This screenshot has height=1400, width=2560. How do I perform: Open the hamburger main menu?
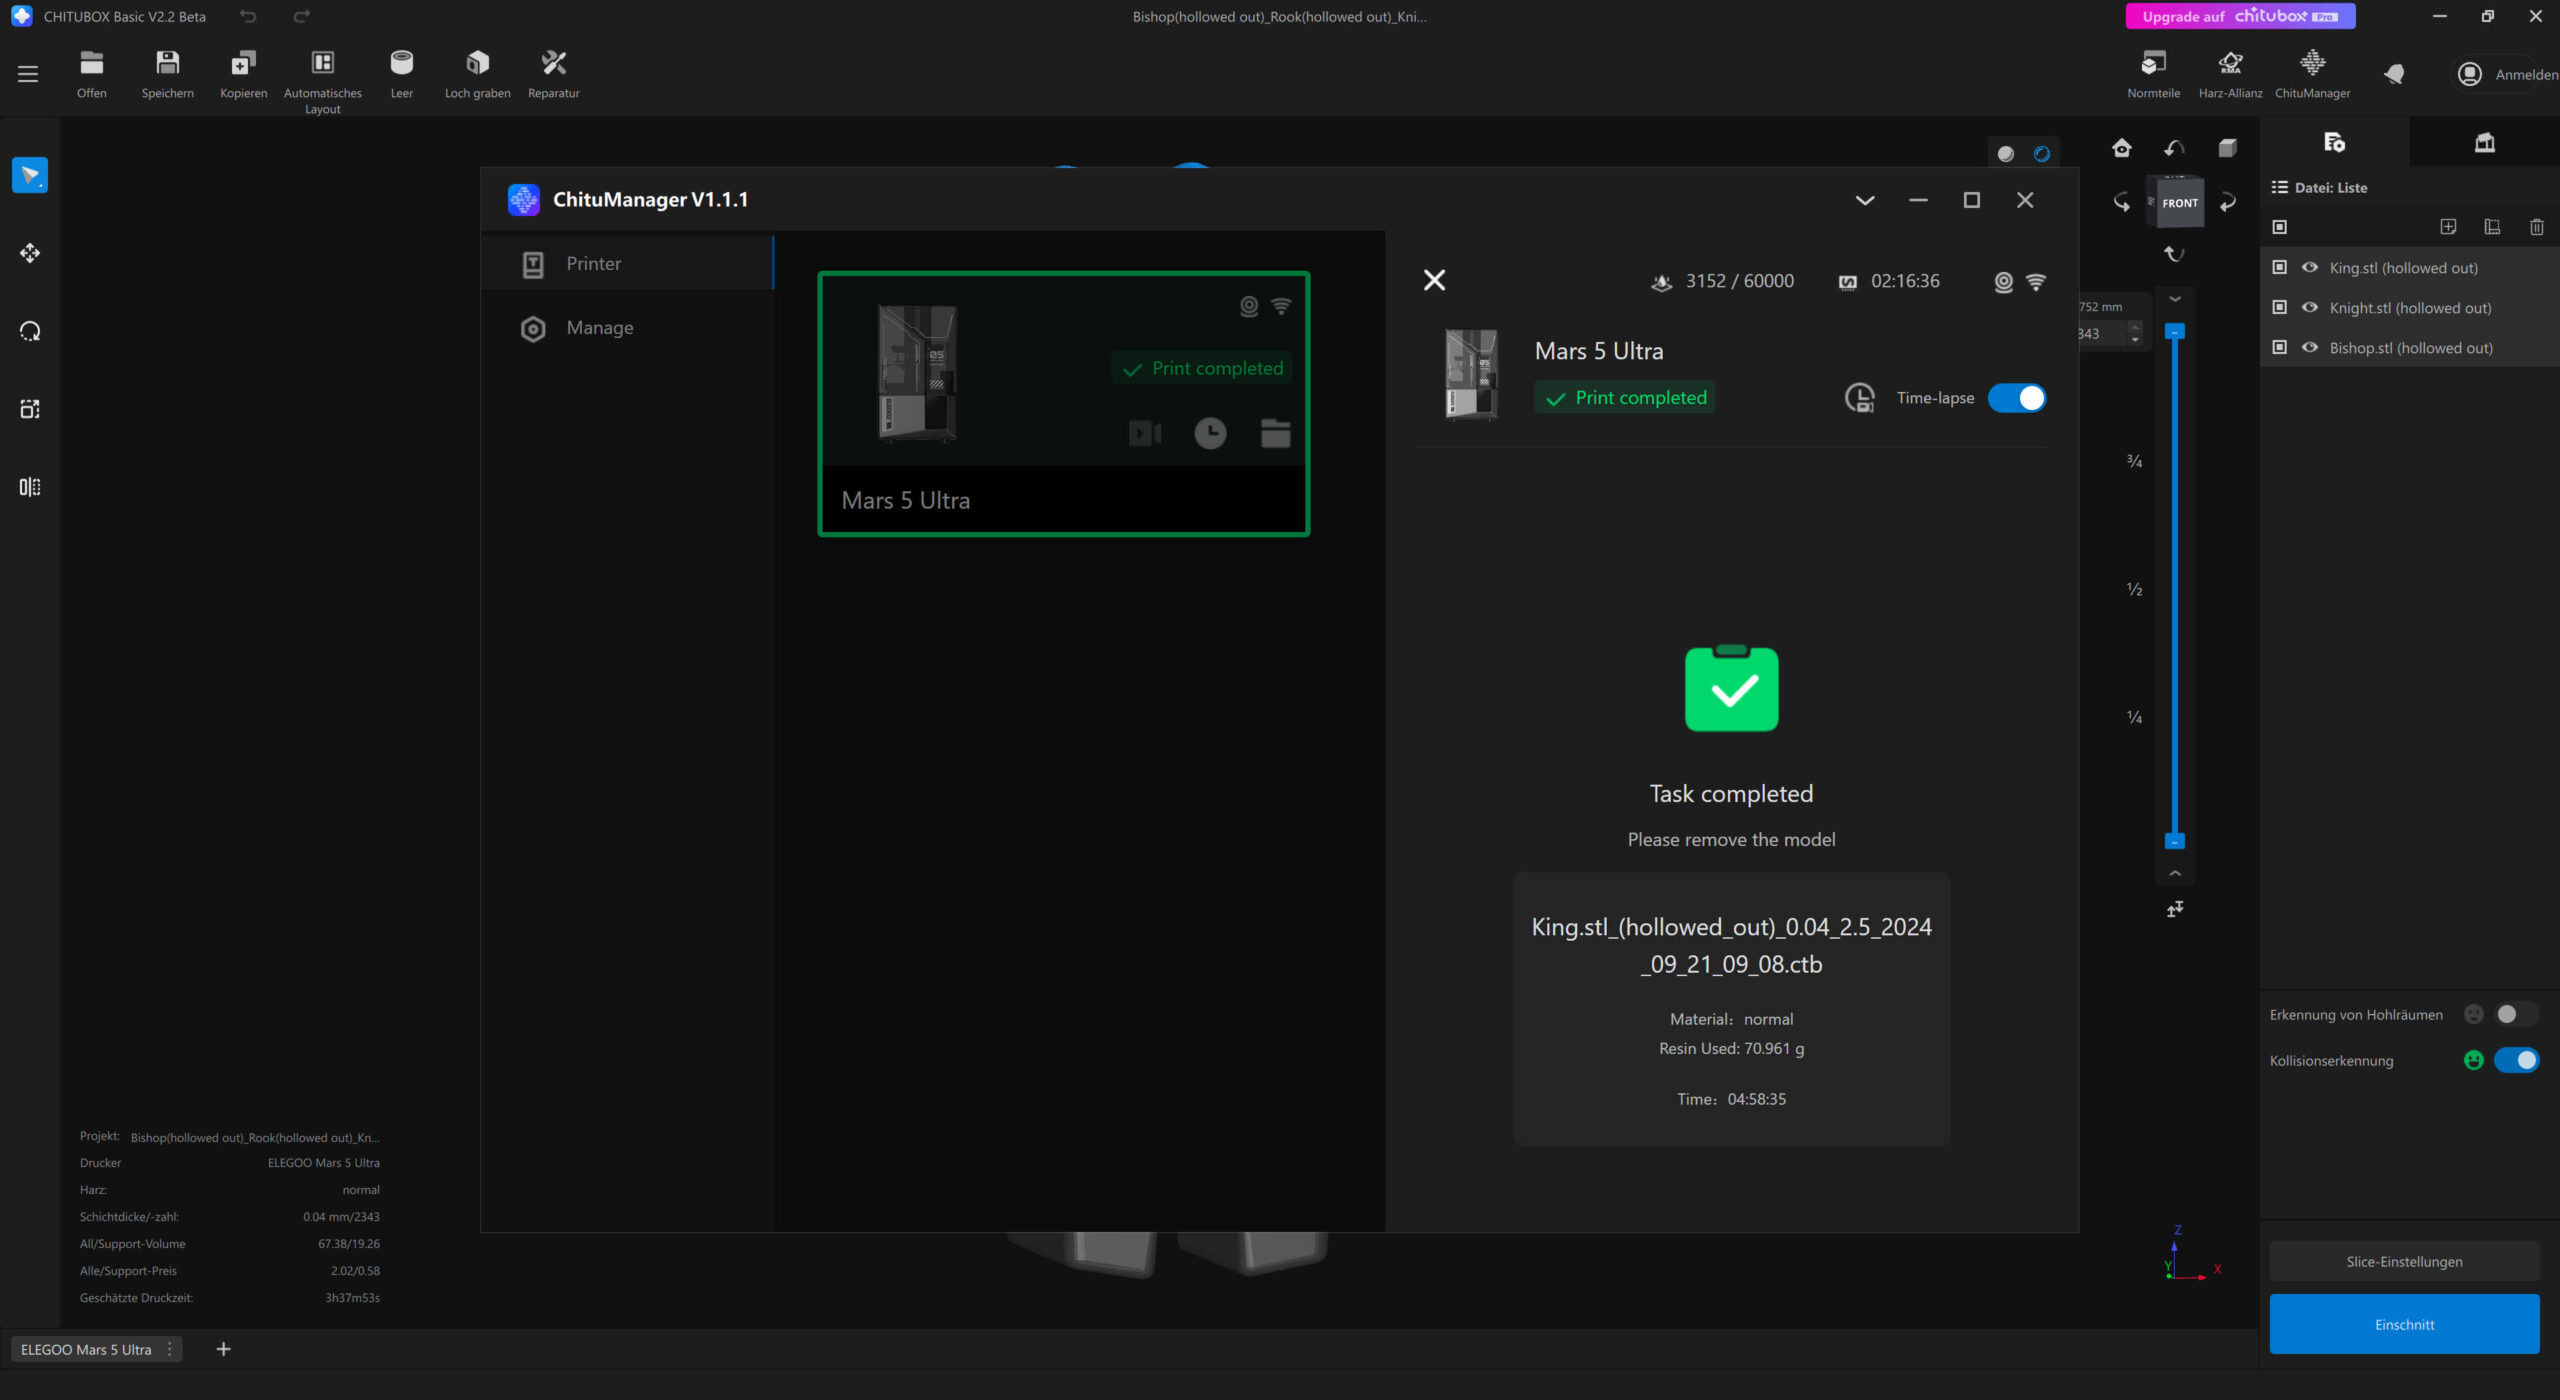(x=28, y=74)
